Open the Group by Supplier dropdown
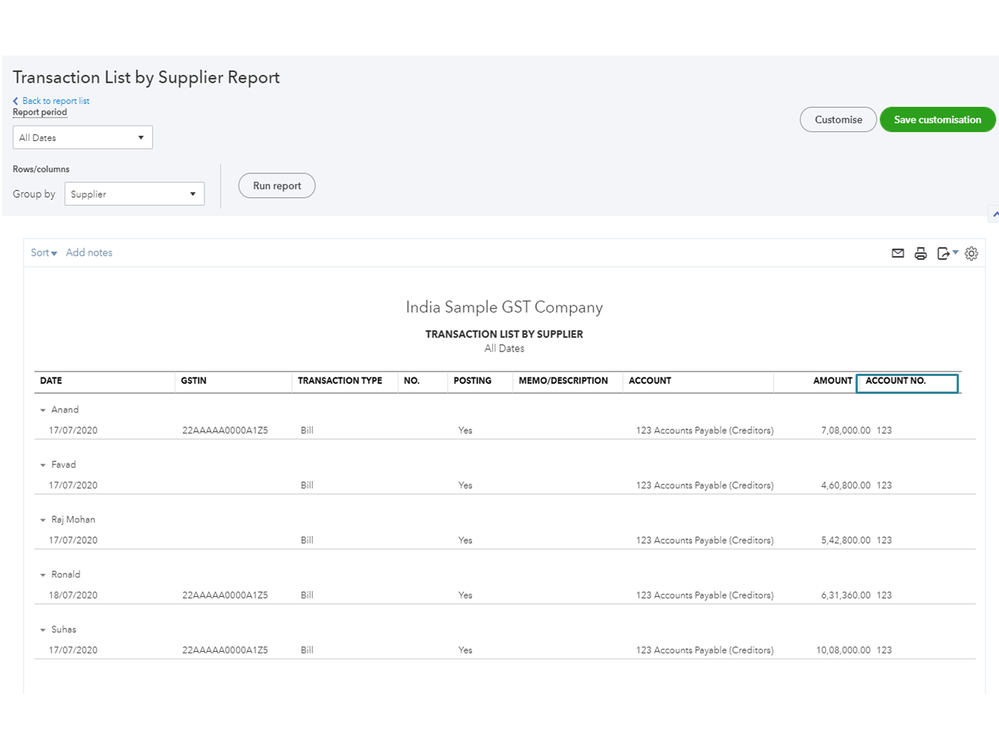Screen dimensions: 999x749 tap(134, 194)
